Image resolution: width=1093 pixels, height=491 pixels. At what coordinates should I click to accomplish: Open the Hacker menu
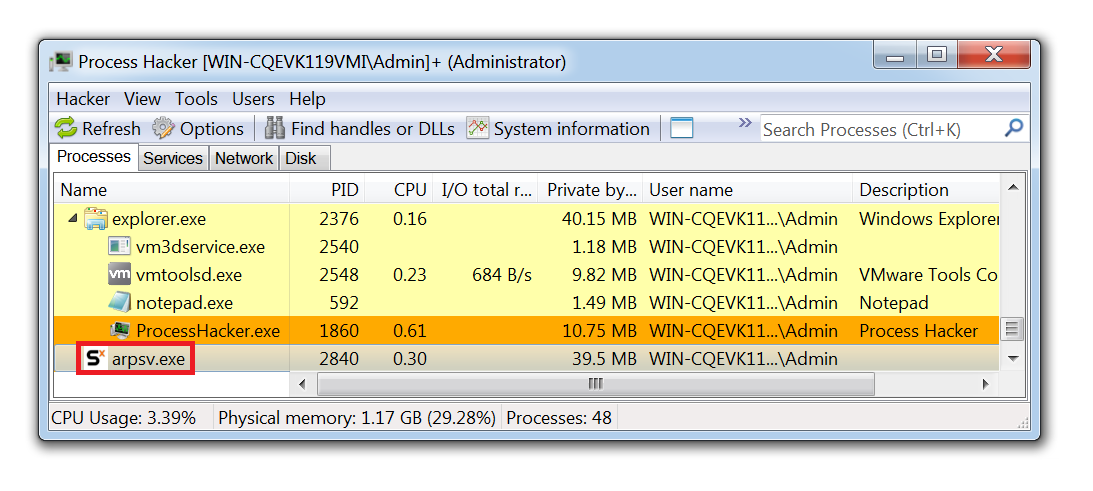[83, 99]
